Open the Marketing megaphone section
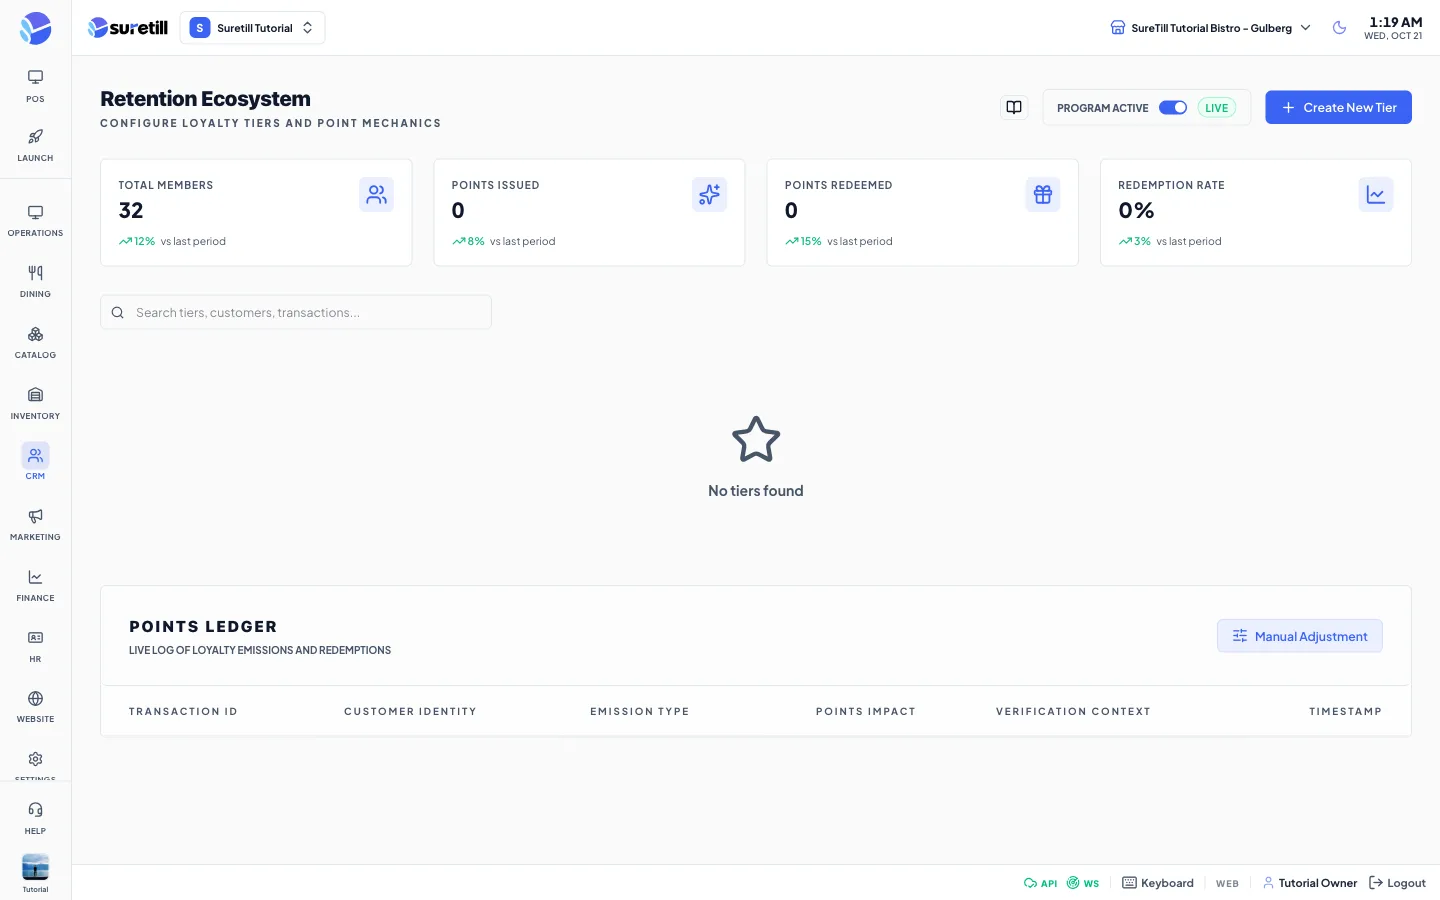The width and height of the screenshot is (1440, 900). [35, 525]
